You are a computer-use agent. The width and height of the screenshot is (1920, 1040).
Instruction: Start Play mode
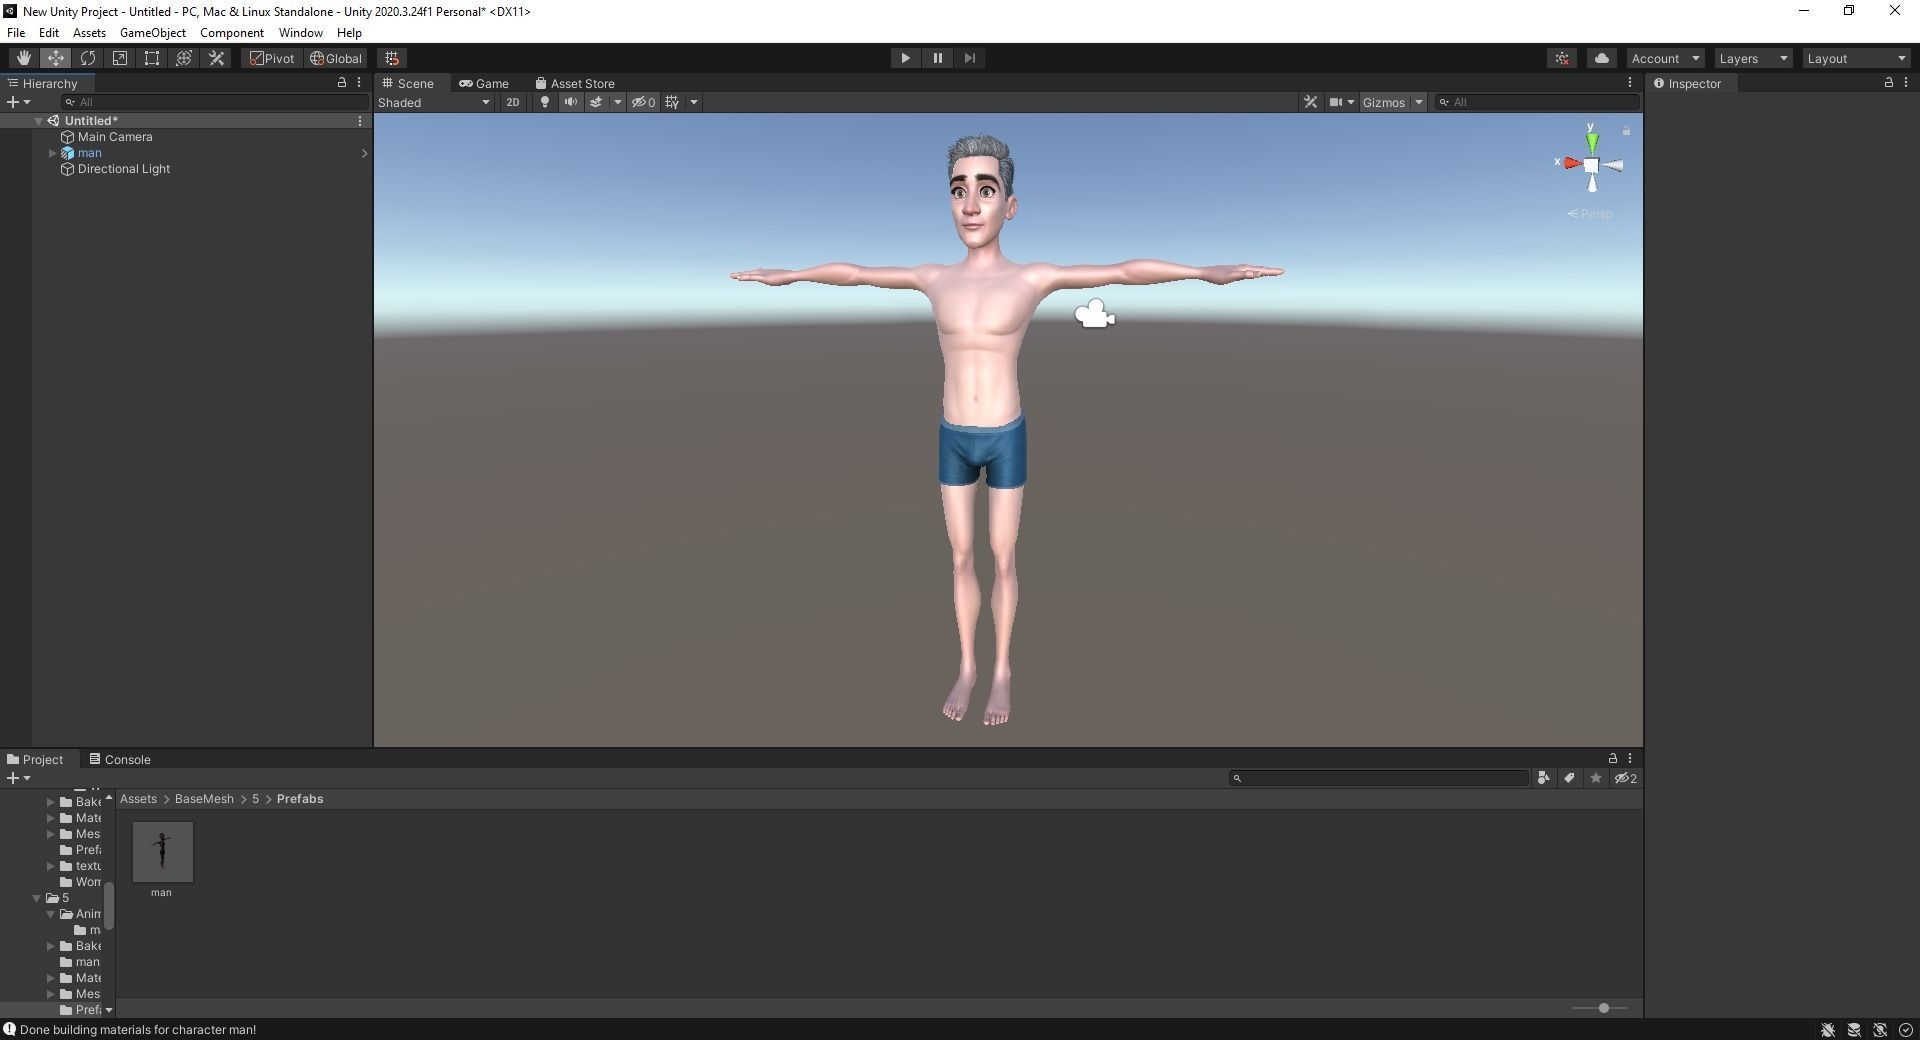[x=905, y=58]
